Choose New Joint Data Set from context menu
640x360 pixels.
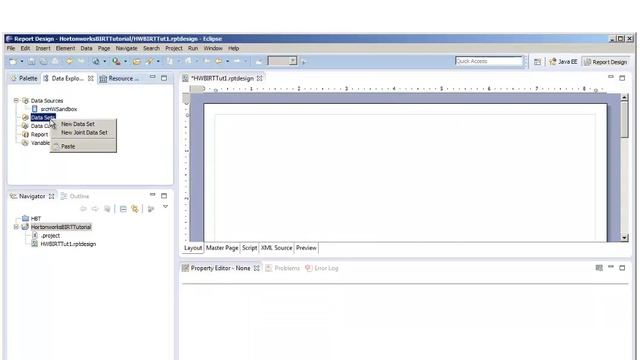pyautogui.click(x=83, y=133)
